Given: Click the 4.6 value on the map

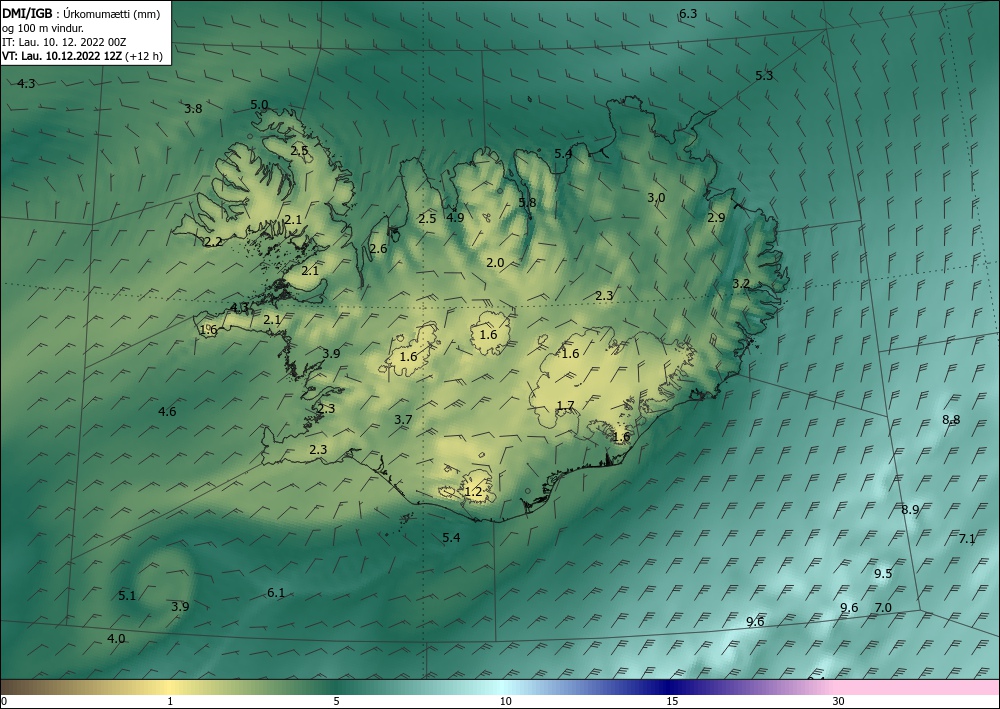Looking at the screenshot, I should [167, 412].
